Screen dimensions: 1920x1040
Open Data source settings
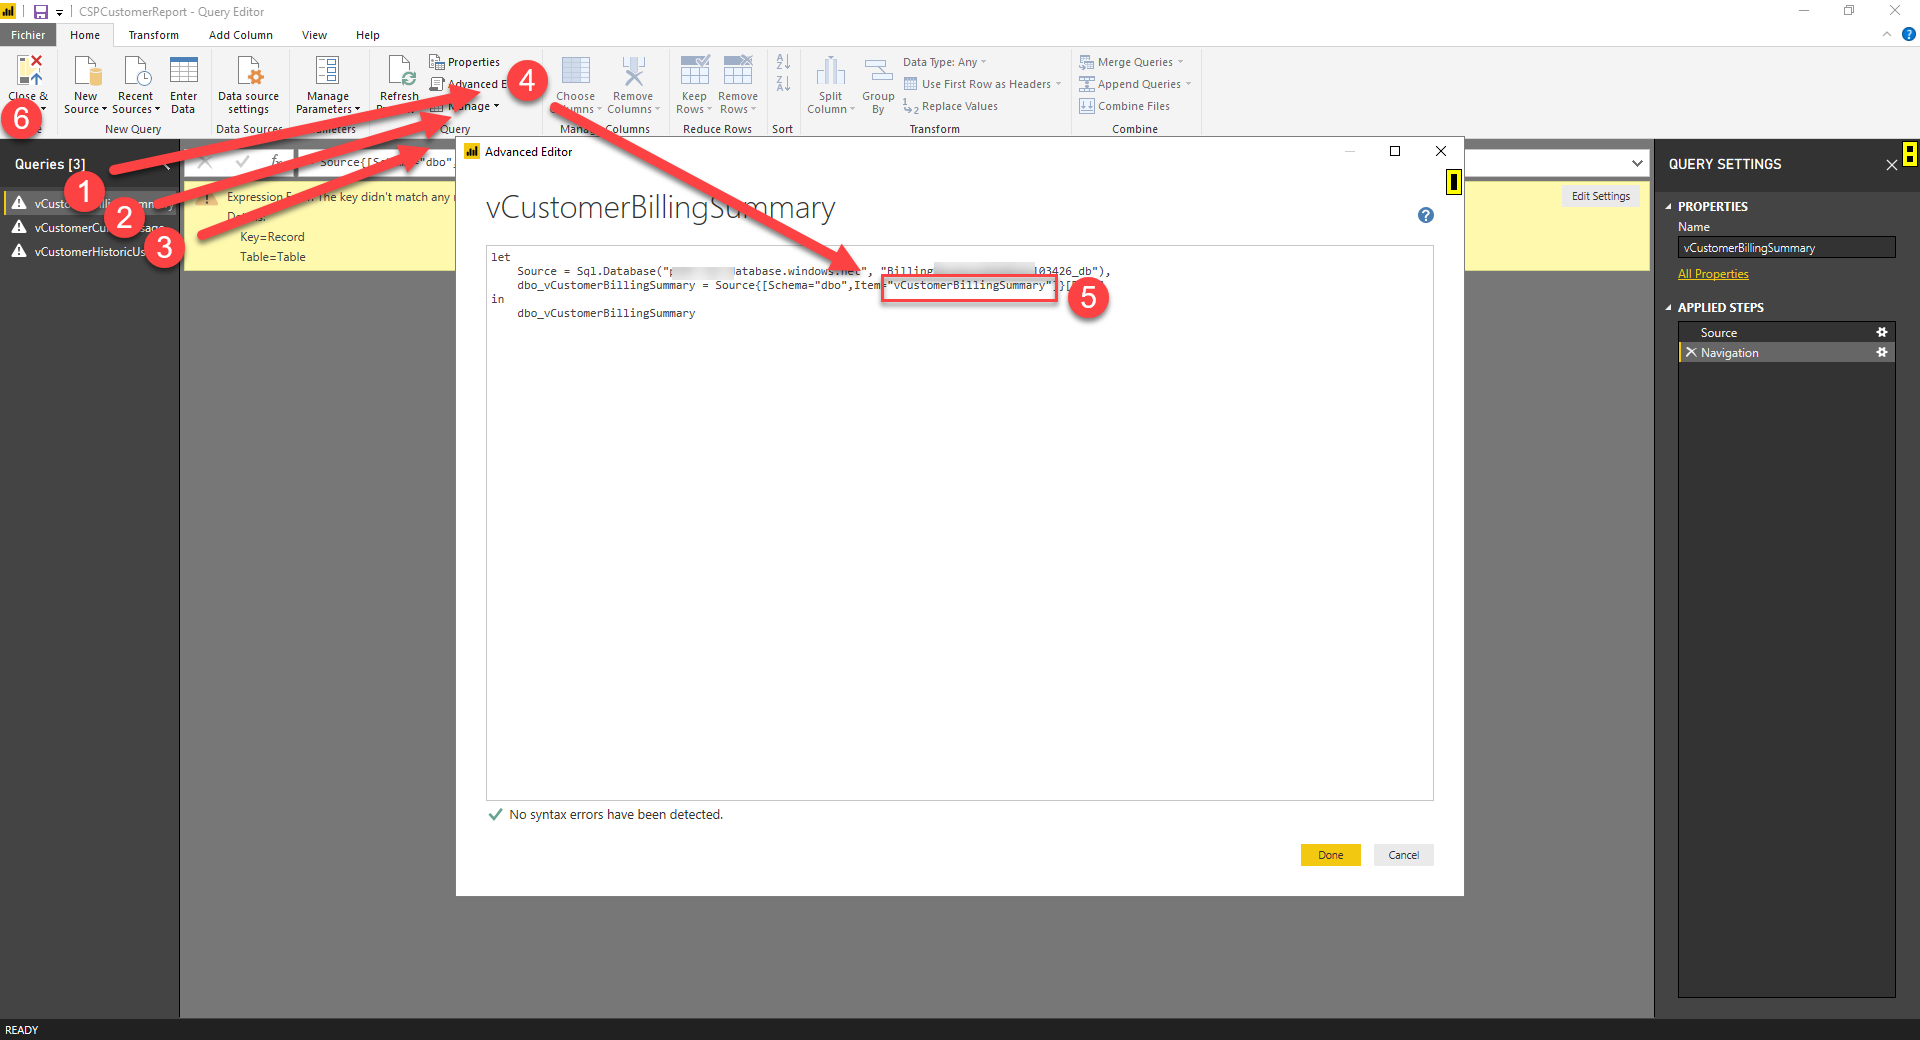pyautogui.click(x=249, y=84)
